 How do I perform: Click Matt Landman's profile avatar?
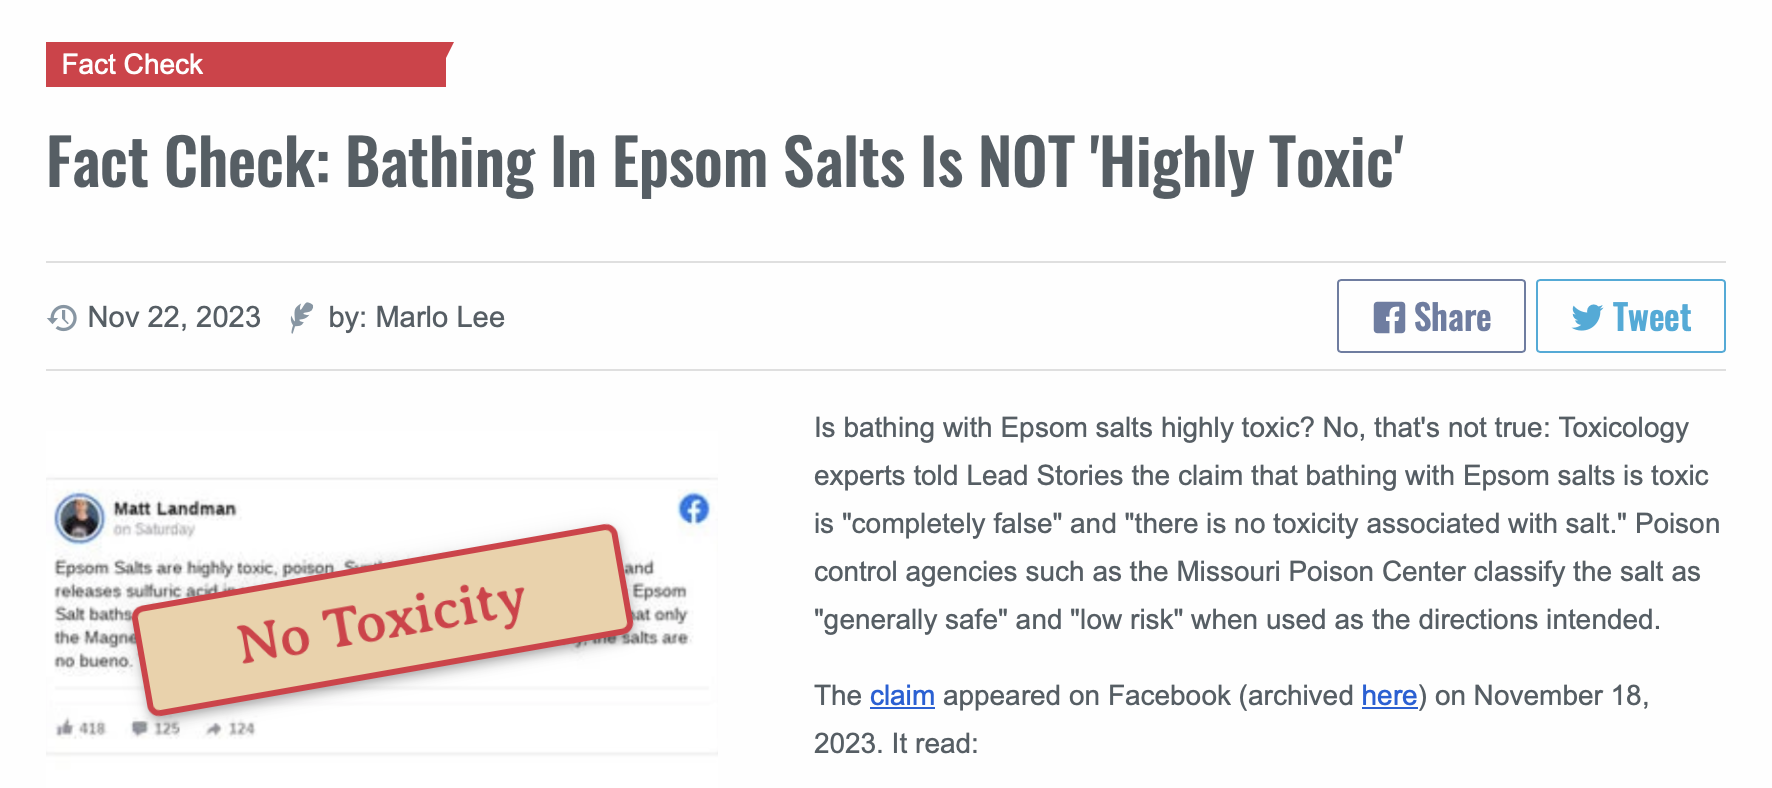(79, 518)
